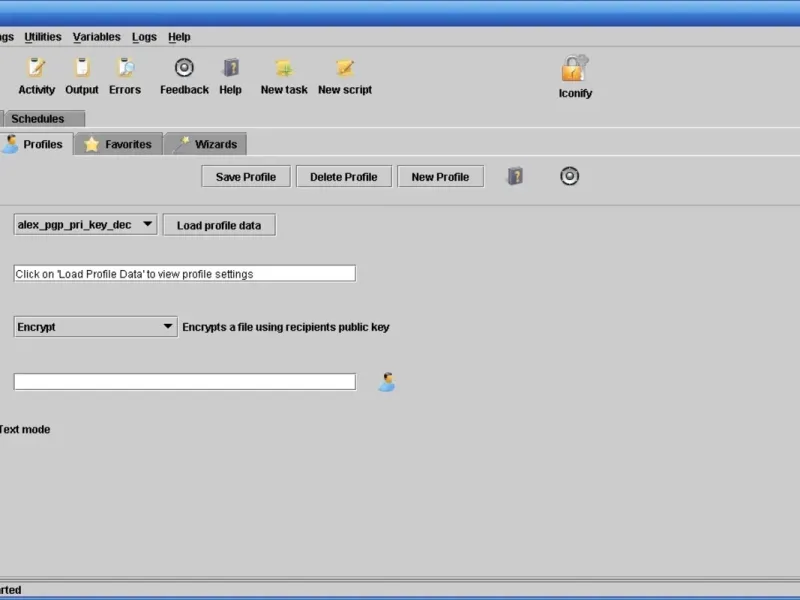This screenshot has width=800, height=600.
Task: Select the Profiles tab
Action: click(36, 144)
